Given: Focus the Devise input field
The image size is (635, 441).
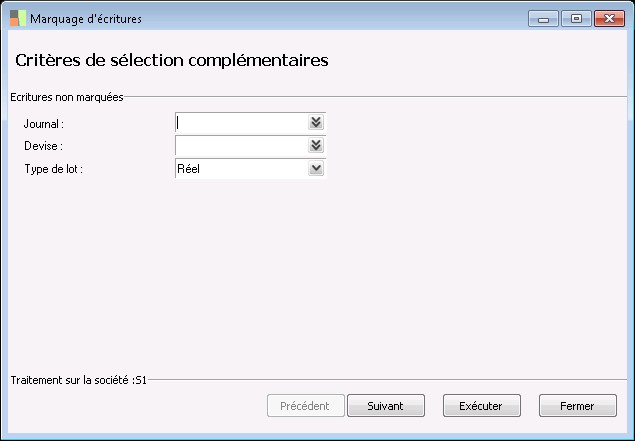Looking at the screenshot, I should pyautogui.click(x=240, y=145).
